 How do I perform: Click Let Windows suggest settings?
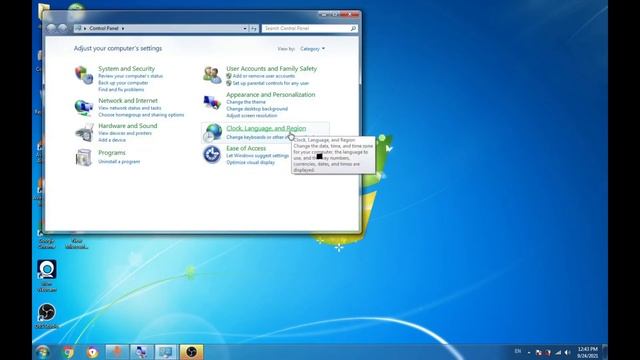(x=257, y=156)
